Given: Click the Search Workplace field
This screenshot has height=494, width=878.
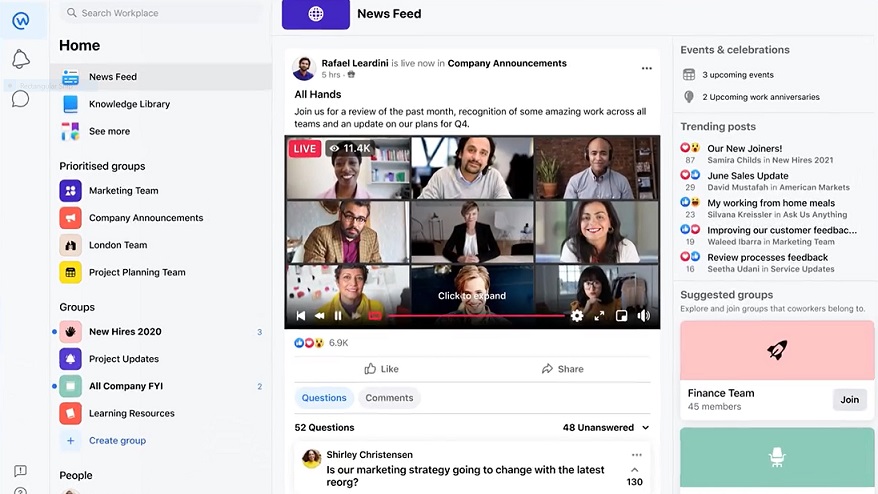Looking at the screenshot, I should point(160,13).
